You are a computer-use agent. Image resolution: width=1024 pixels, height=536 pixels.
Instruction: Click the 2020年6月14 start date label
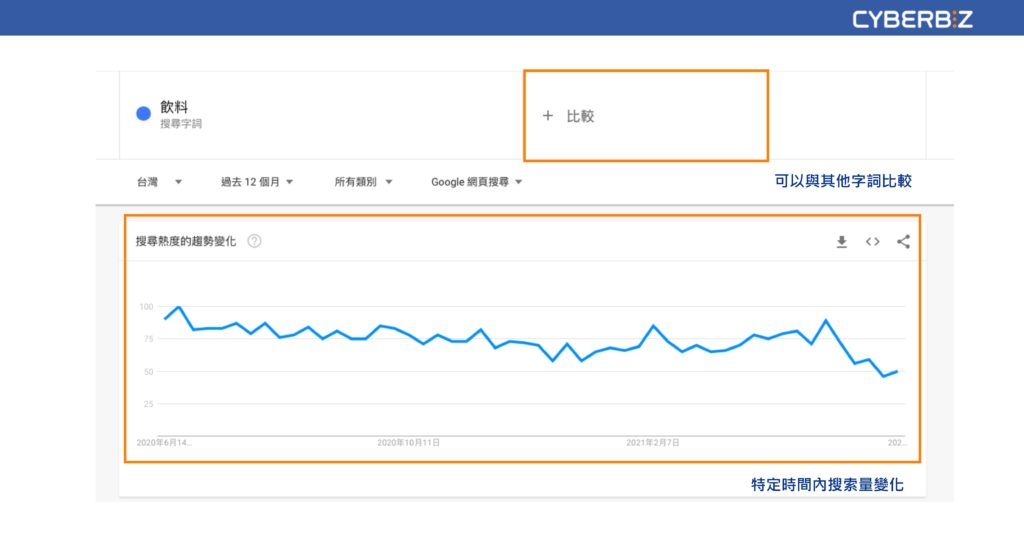(x=164, y=442)
